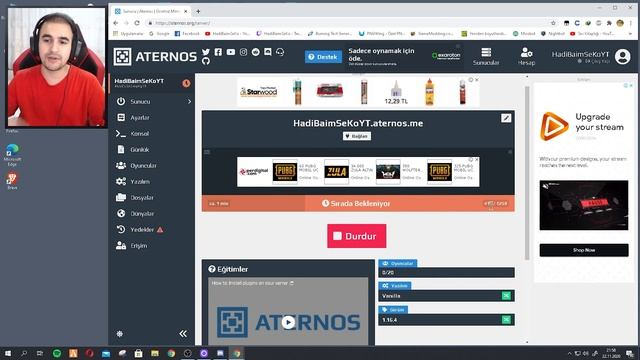Open Microsoft Edge desktop shortcut

(x=12, y=155)
